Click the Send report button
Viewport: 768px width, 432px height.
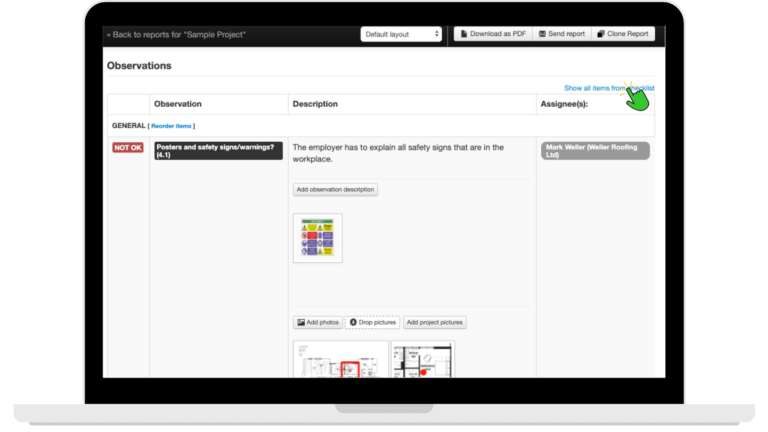pyautogui.click(x=561, y=34)
